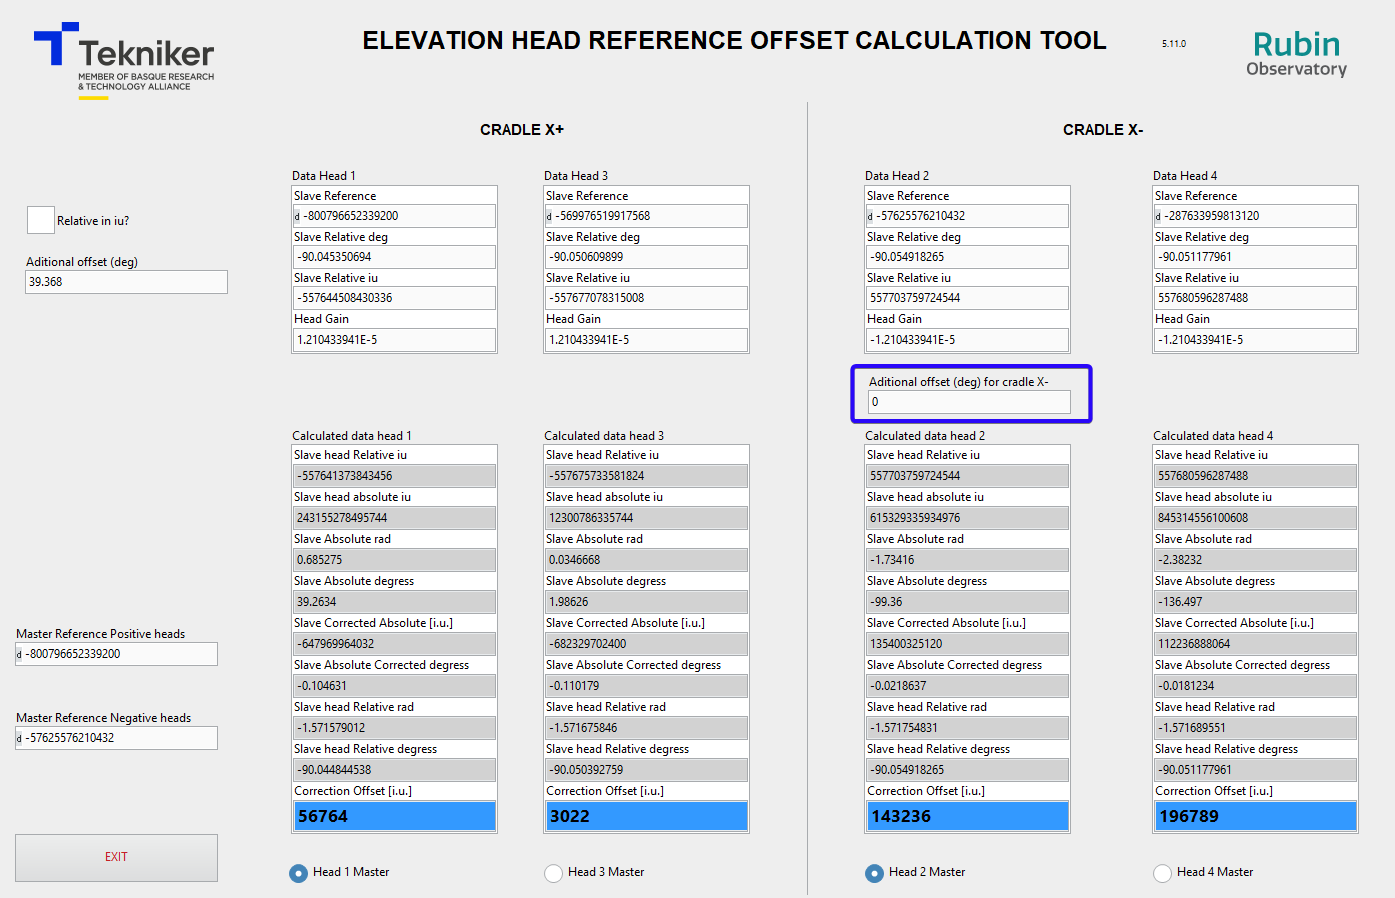Click Data Head 3 Slave Relative deg field
Viewport: 1395px width, 898px height.
coord(646,257)
